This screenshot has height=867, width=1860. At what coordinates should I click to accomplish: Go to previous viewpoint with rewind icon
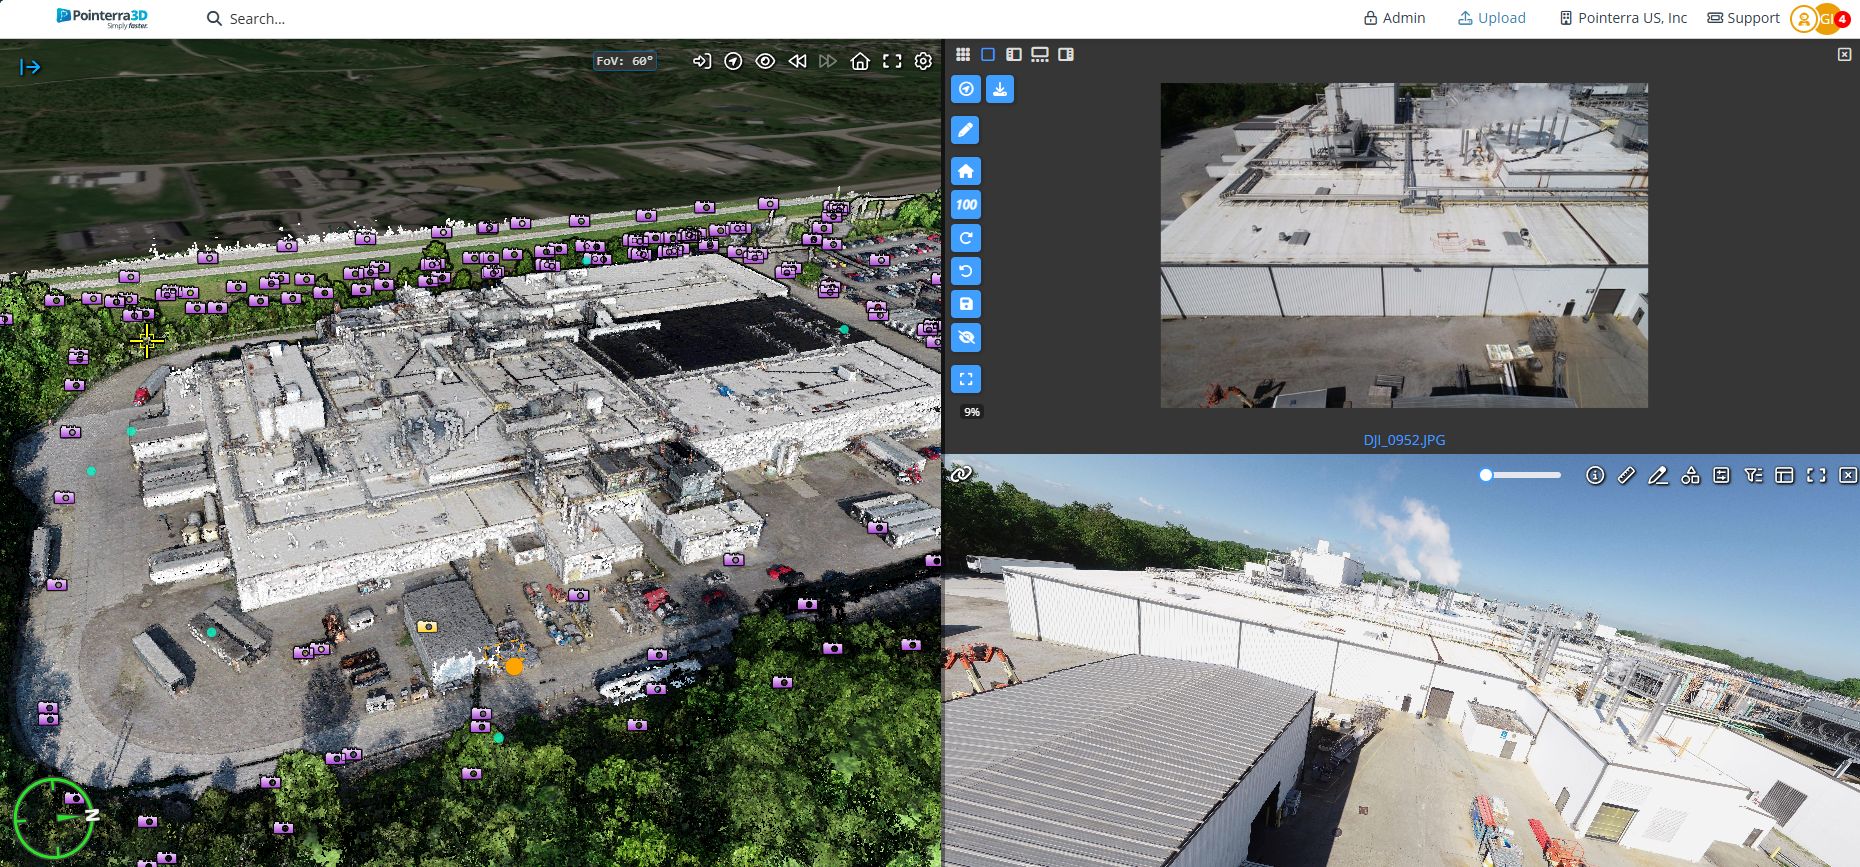(797, 61)
